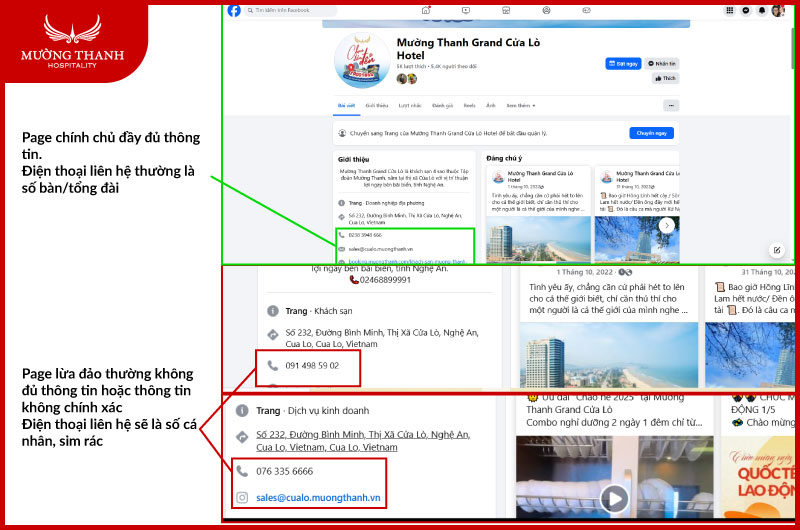Viewport: 800px width, 530px height.
Task: Switch to the 'Ảnh' tab
Action: pos(491,106)
